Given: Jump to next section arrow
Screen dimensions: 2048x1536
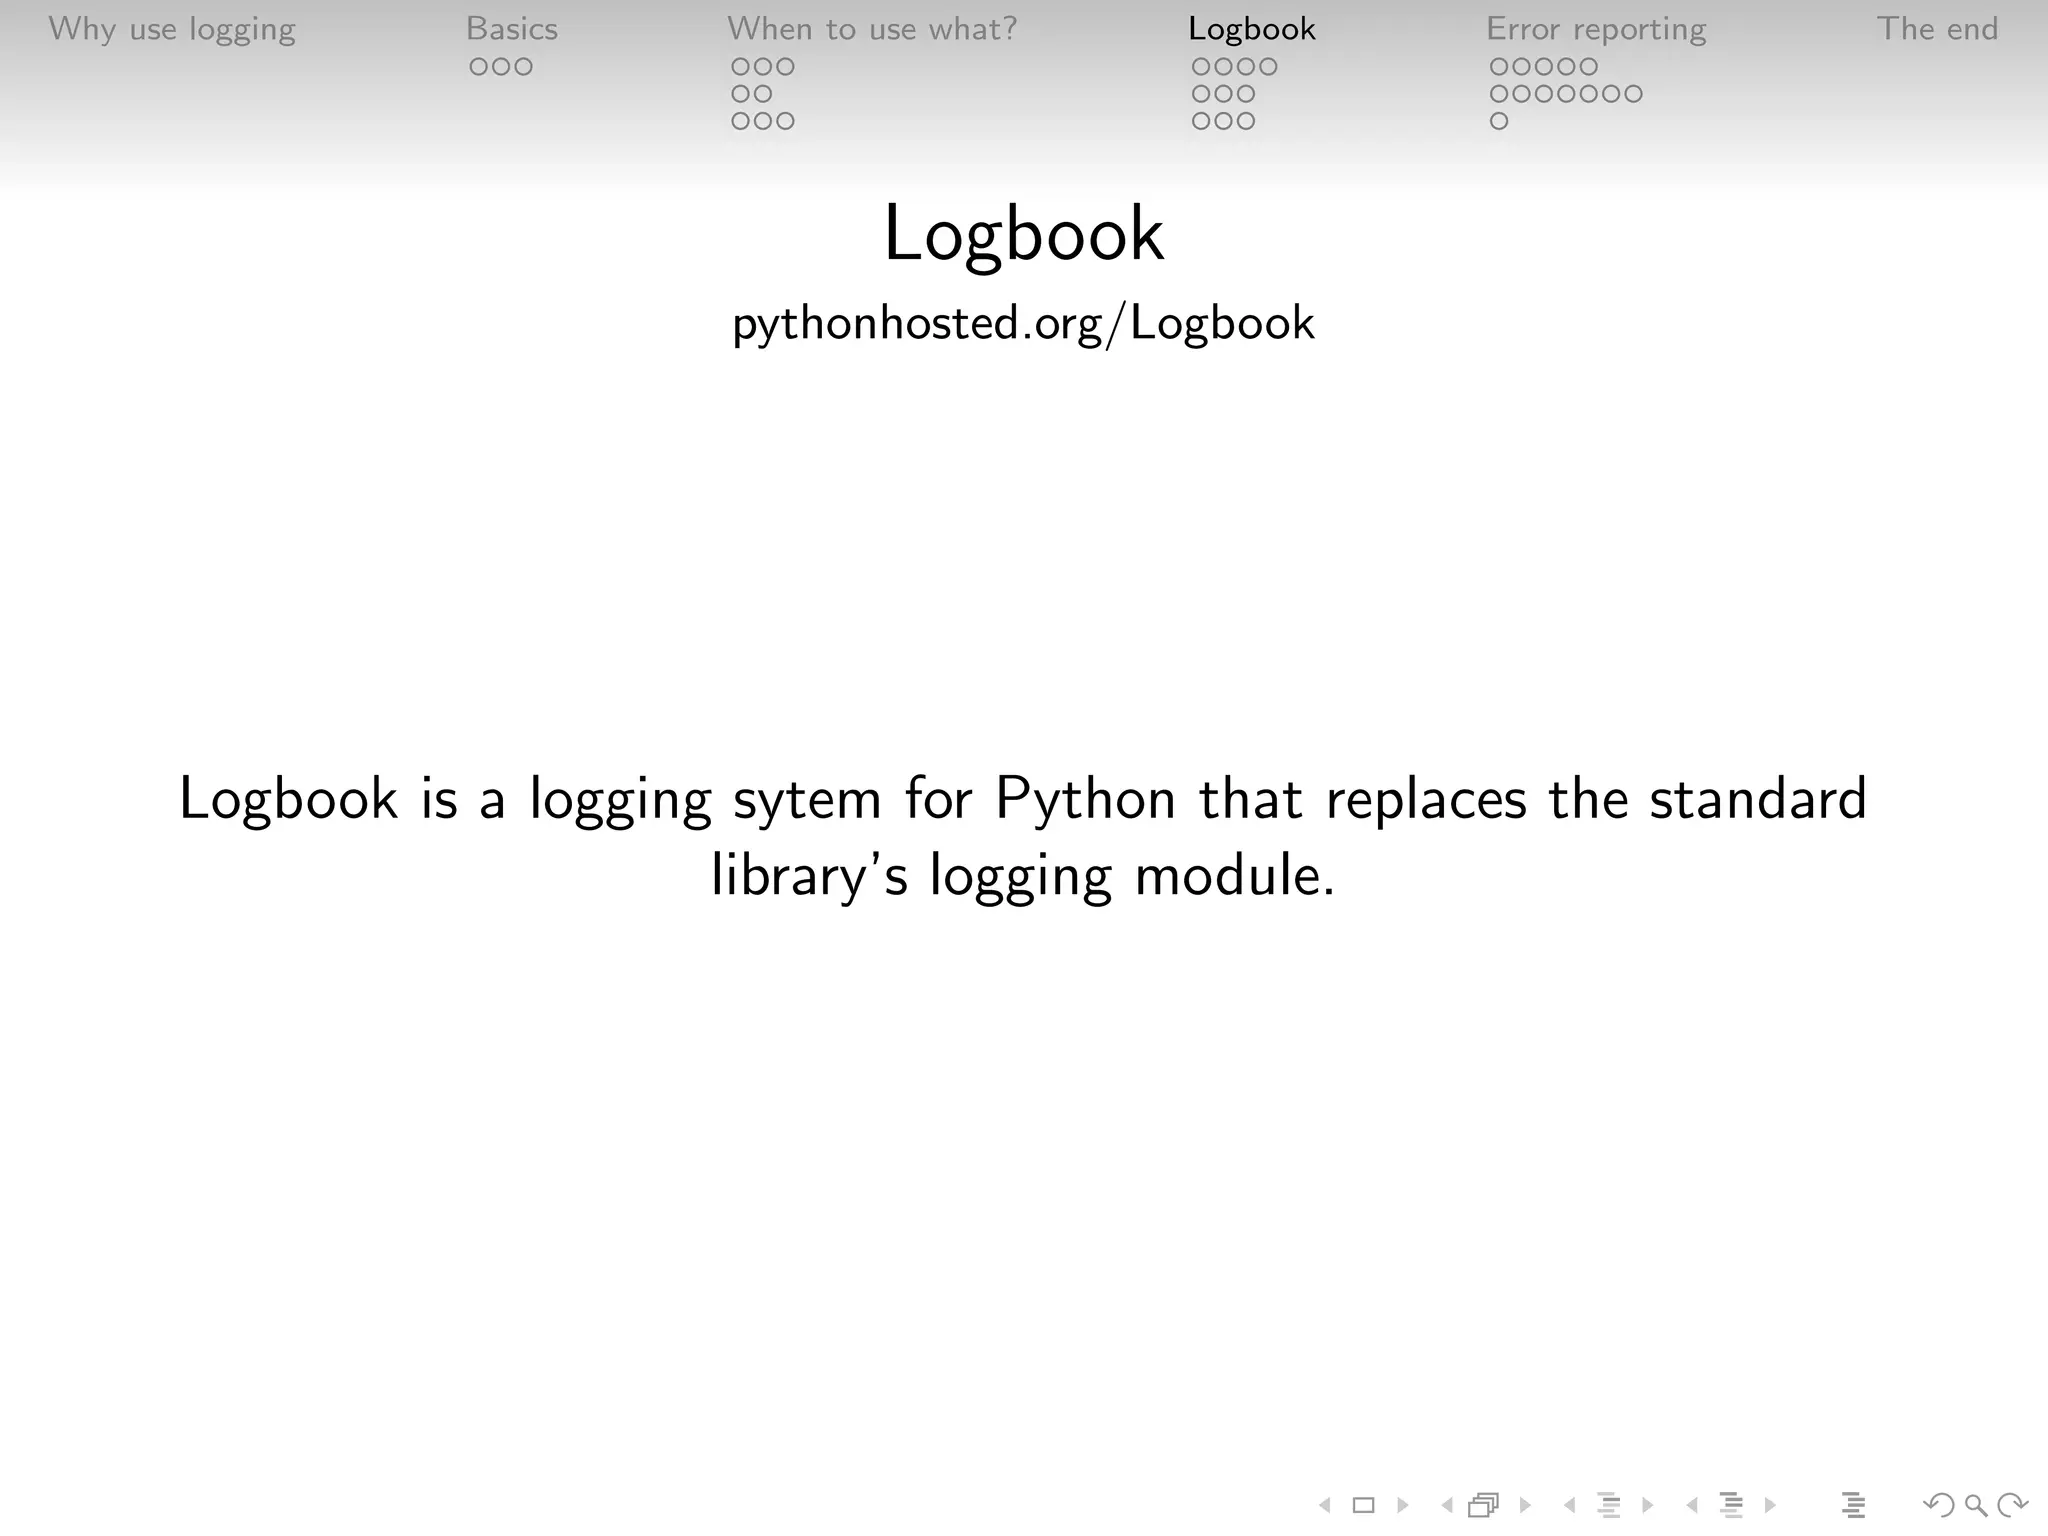Looking at the screenshot, I should pyautogui.click(x=1770, y=1505).
